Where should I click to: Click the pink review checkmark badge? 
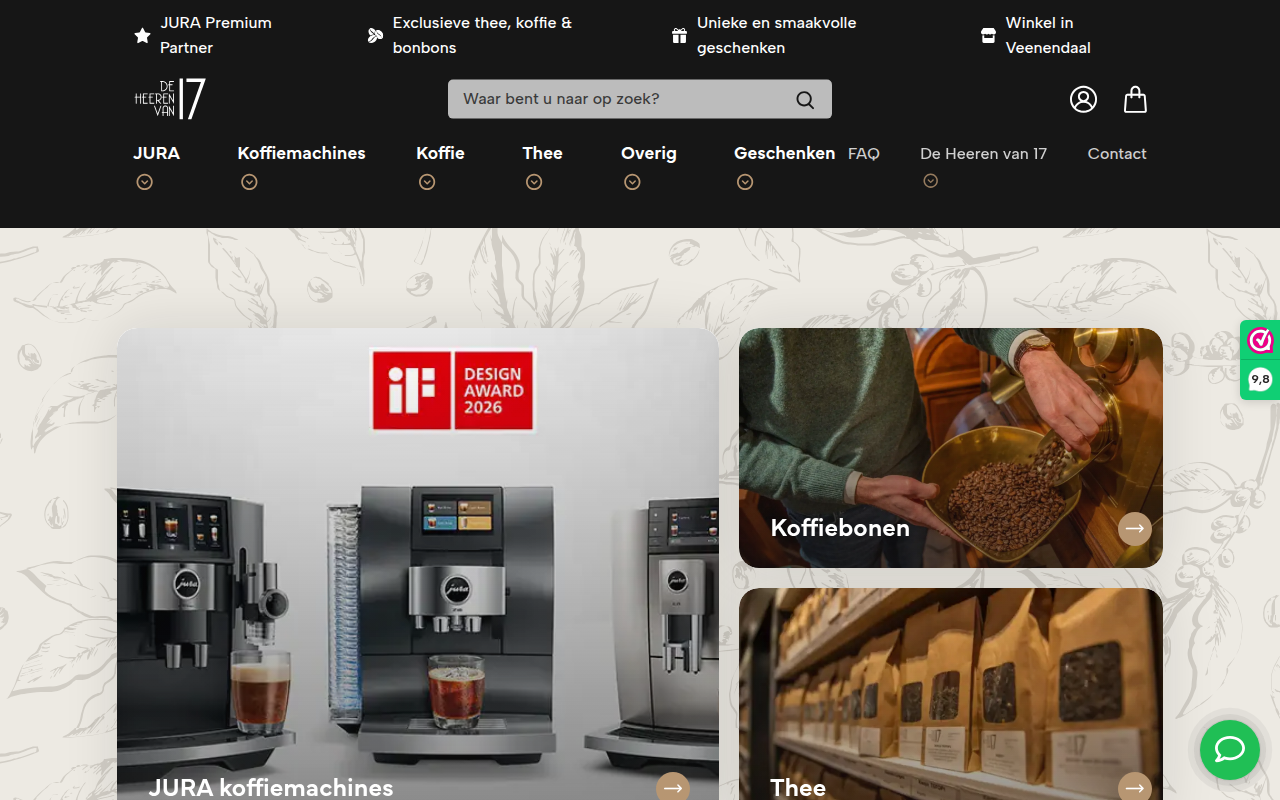tap(1260, 340)
